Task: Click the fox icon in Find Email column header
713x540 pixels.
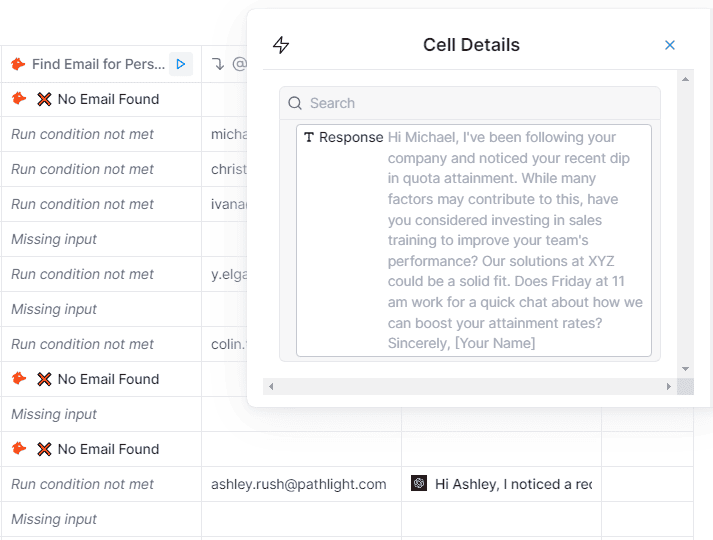Action: pos(18,64)
